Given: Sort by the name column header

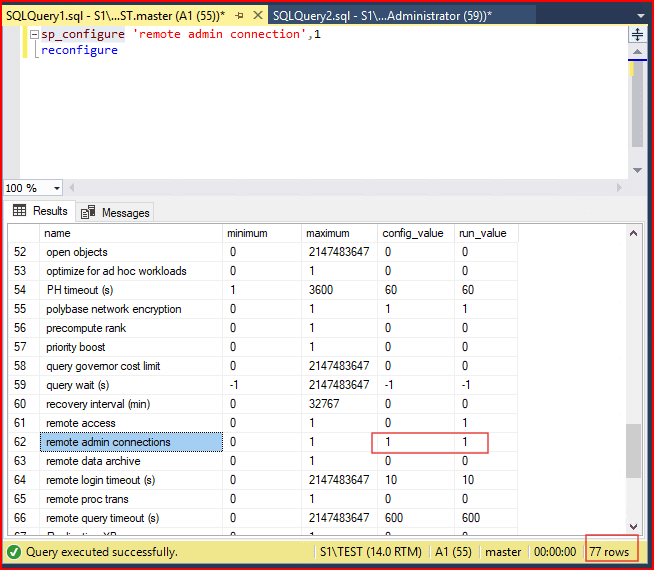Looking at the screenshot, I should pos(130,233).
